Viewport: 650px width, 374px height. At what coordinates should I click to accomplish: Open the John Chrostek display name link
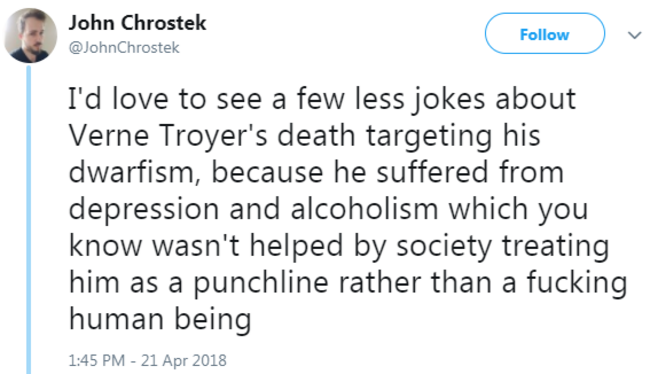coord(137,23)
